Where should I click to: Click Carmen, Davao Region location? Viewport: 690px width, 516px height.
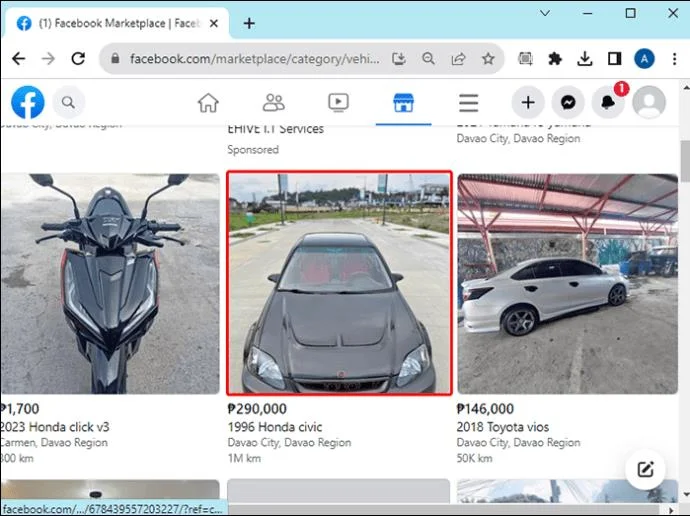(x=54, y=443)
